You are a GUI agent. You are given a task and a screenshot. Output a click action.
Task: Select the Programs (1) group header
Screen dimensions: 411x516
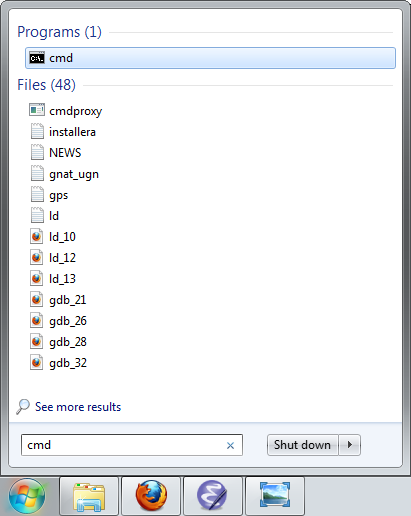(x=59, y=32)
